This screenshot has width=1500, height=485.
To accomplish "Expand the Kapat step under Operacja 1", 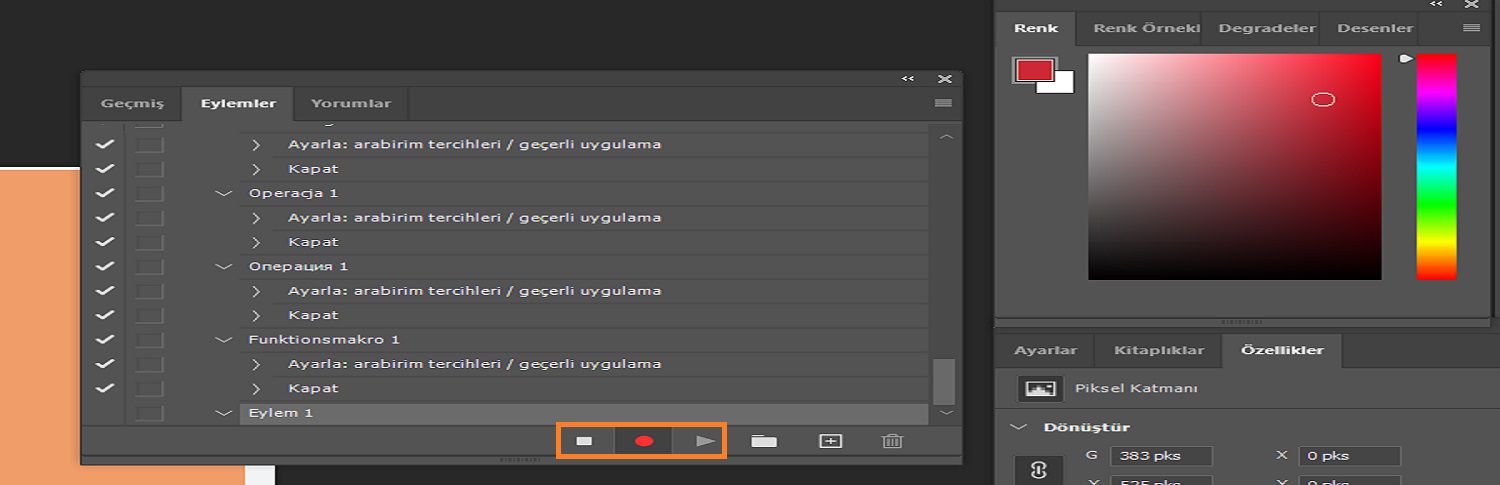I will pos(256,242).
